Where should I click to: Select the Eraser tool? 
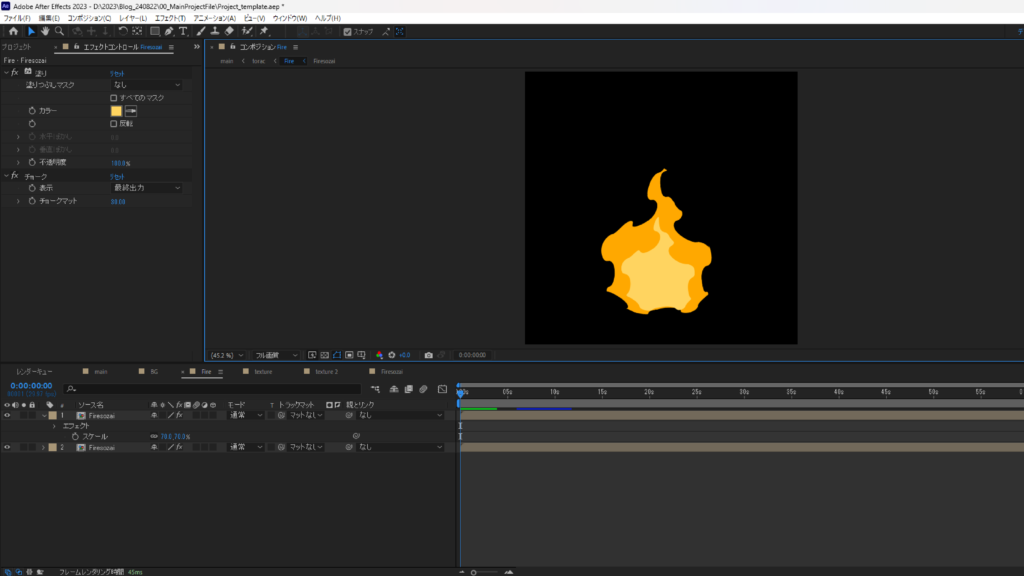[229, 31]
